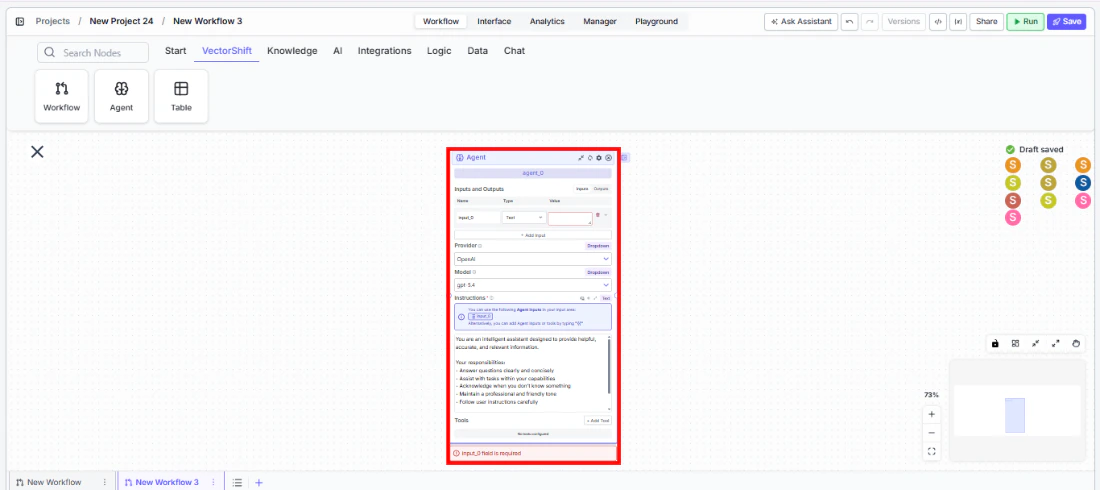The image size is (1100, 490).
Task: Open options menu for New Workflow 3 tab
Action: pos(213,482)
